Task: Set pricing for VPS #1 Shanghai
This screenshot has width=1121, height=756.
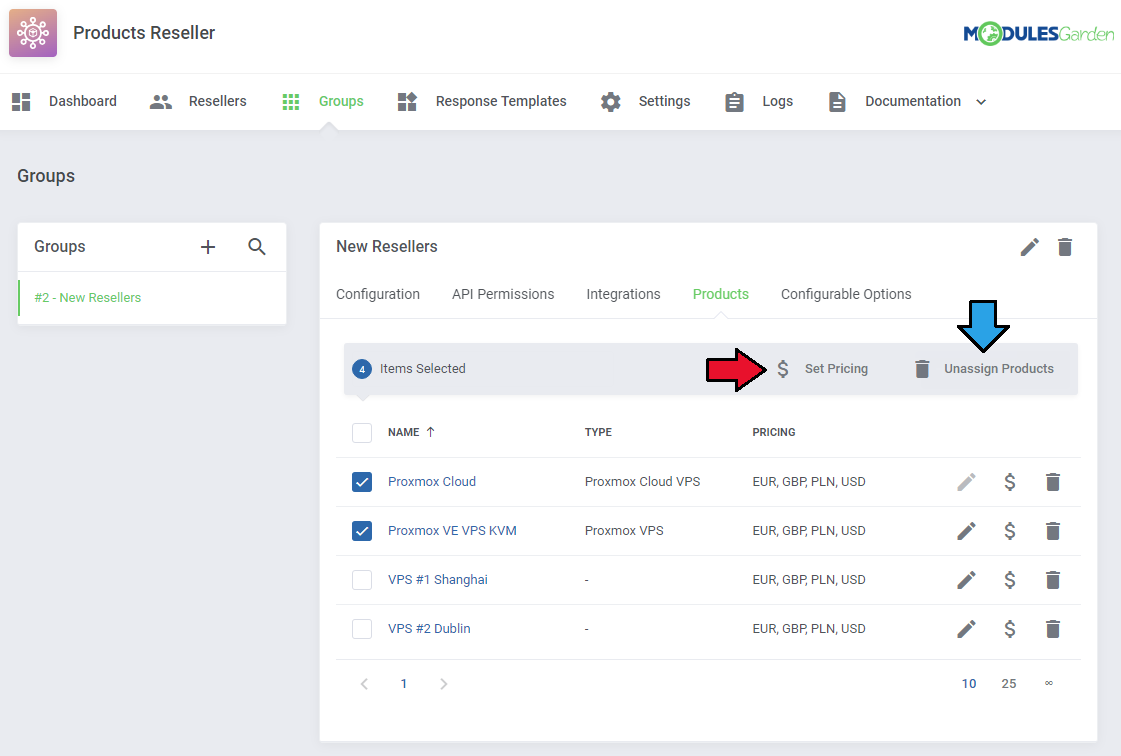Action: [x=1009, y=579]
